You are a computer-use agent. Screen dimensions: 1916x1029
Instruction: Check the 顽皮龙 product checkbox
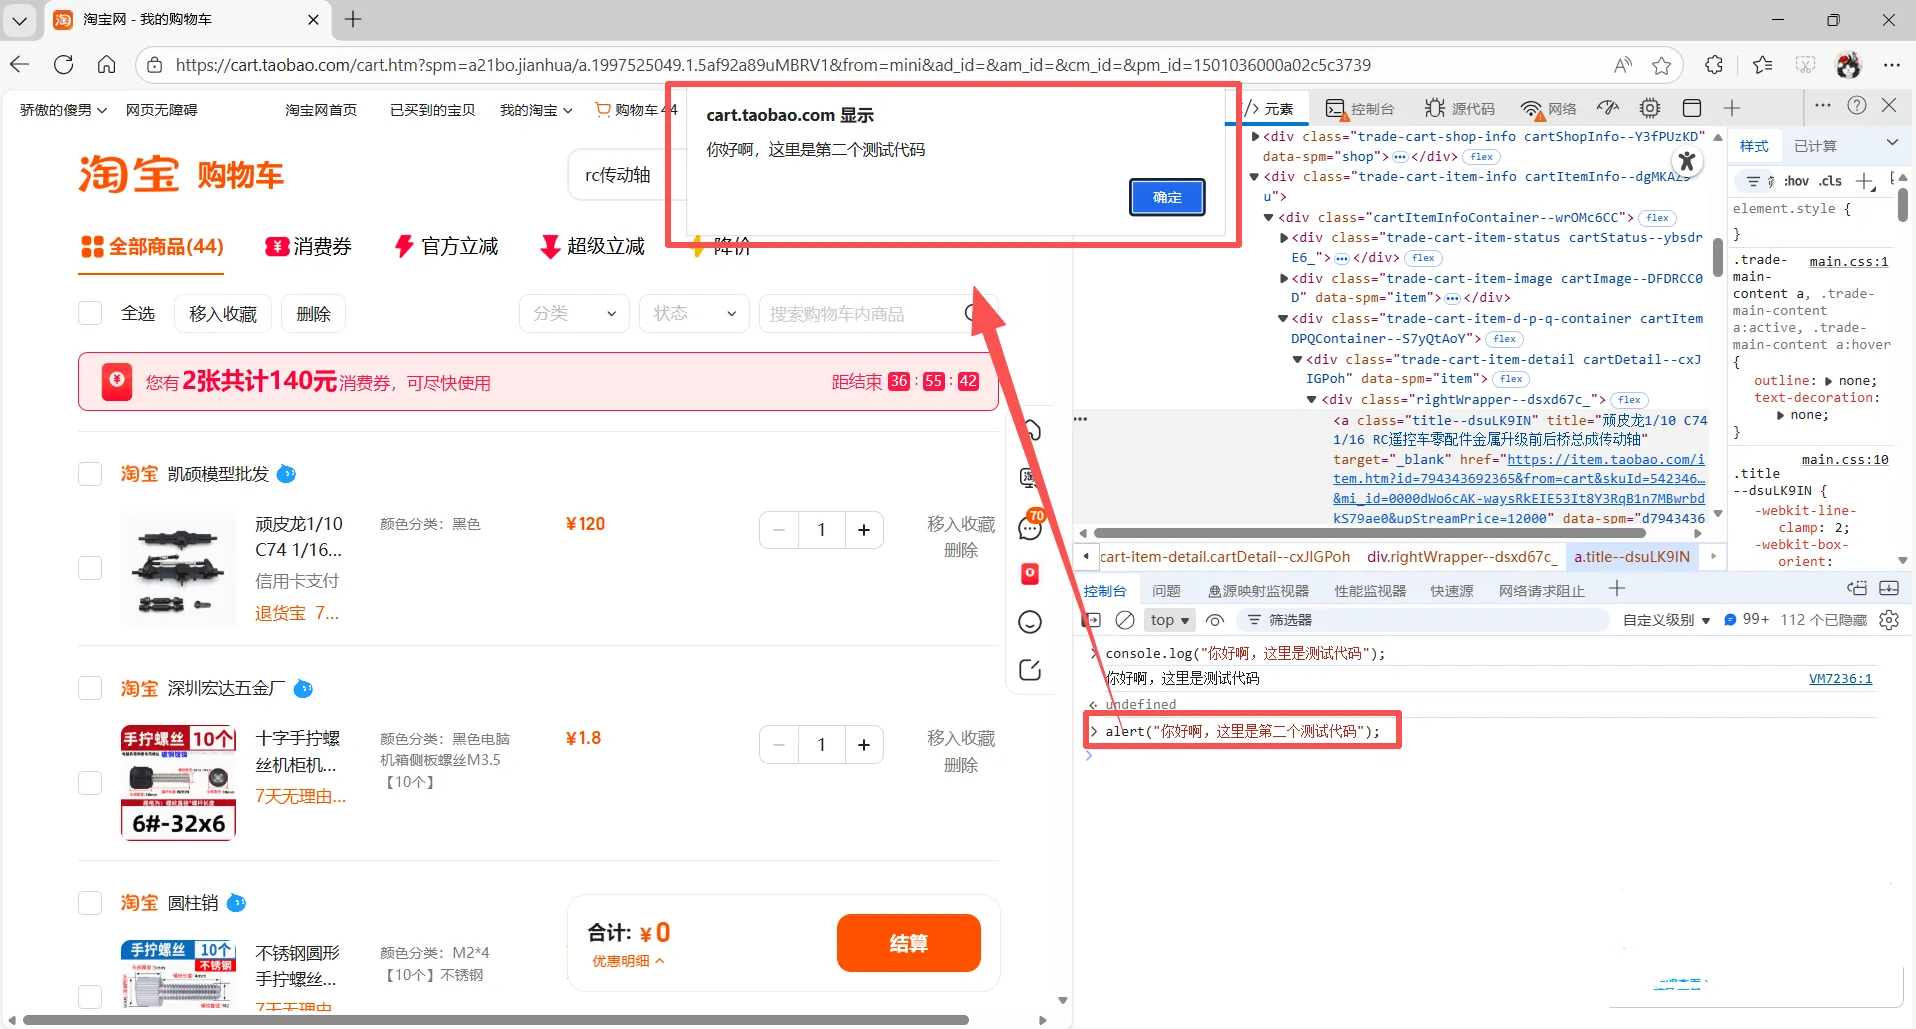(x=90, y=567)
